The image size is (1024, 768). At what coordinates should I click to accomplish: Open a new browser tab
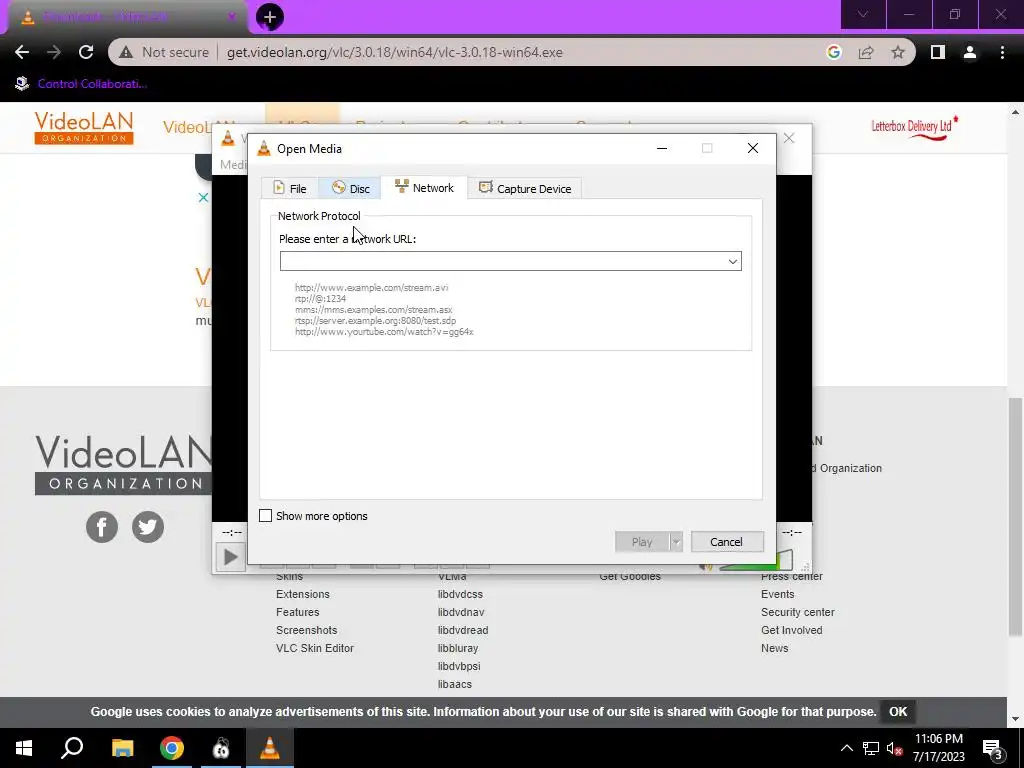point(270,17)
